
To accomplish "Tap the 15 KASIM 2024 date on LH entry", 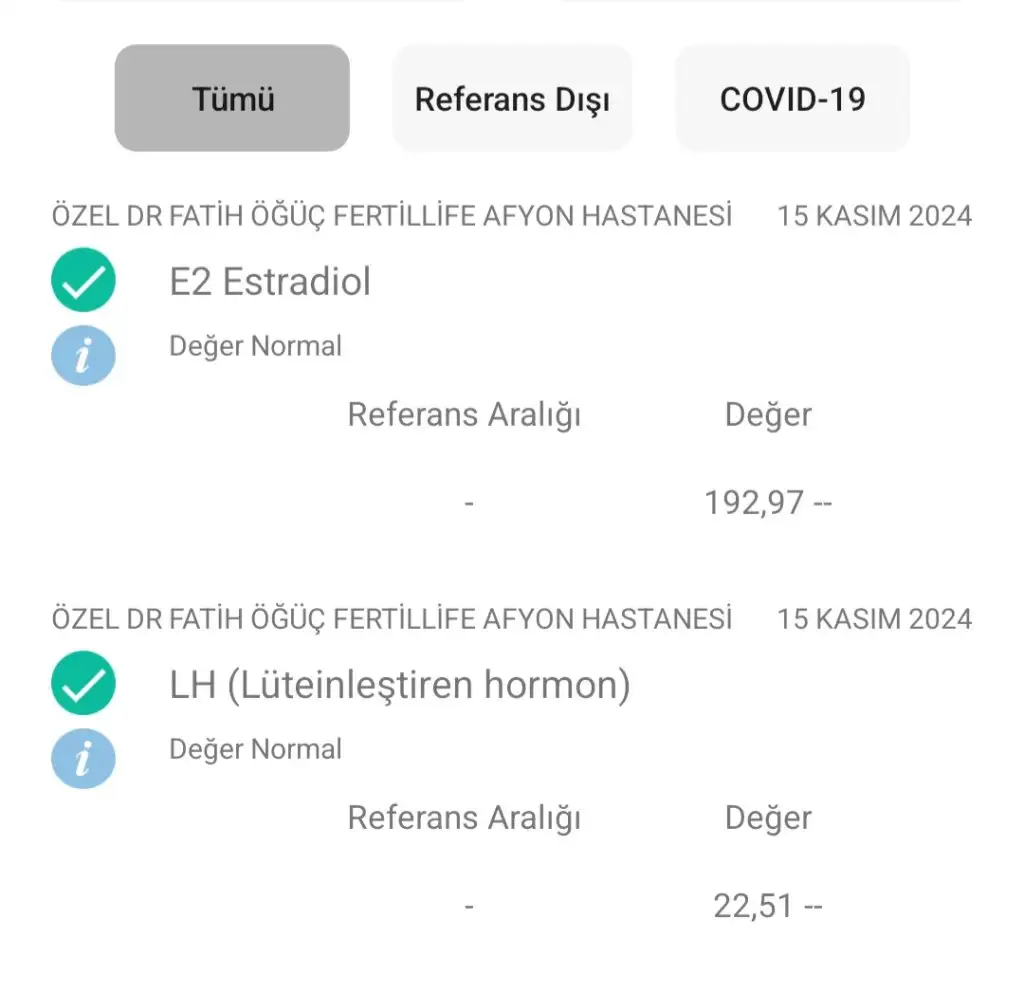I will click(x=874, y=619).
